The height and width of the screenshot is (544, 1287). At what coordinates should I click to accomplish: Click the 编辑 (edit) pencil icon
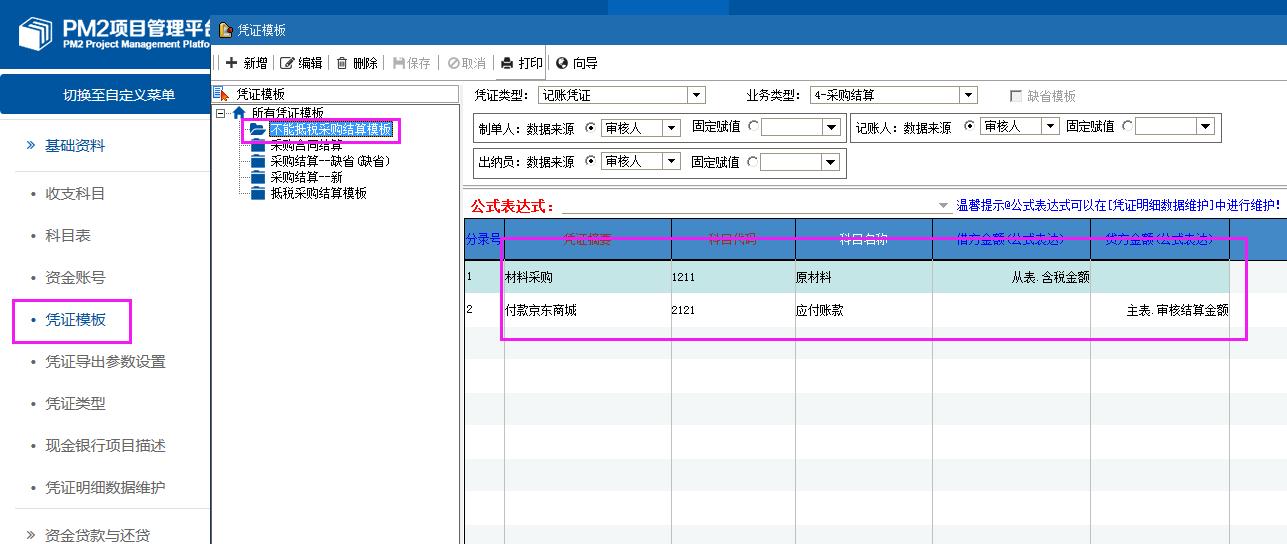pyautogui.click(x=288, y=63)
